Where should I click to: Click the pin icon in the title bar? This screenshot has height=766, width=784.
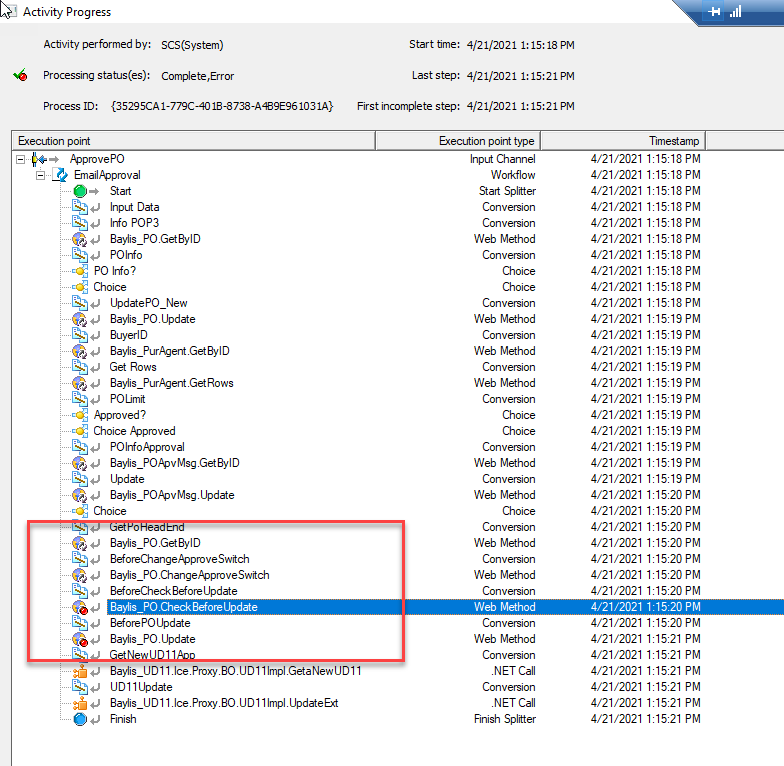(714, 11)
